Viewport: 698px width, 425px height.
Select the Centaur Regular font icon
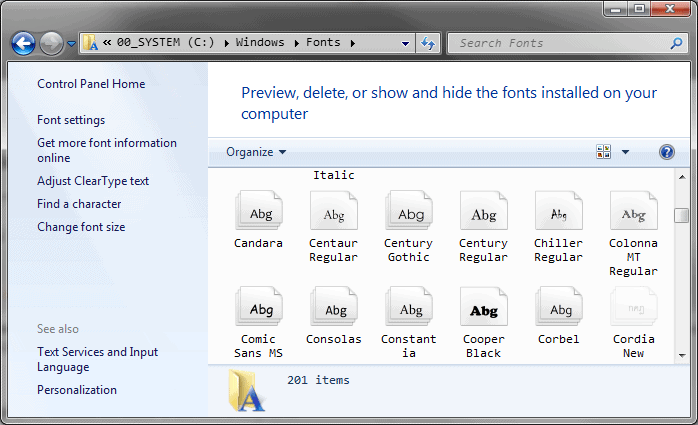pos(334,210)
